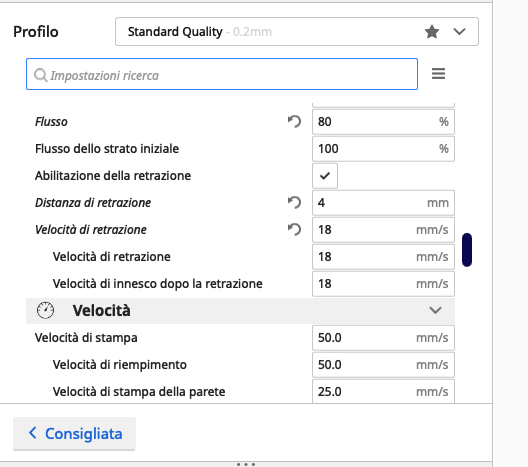Click the Velocità section header

tap(240, 310)
